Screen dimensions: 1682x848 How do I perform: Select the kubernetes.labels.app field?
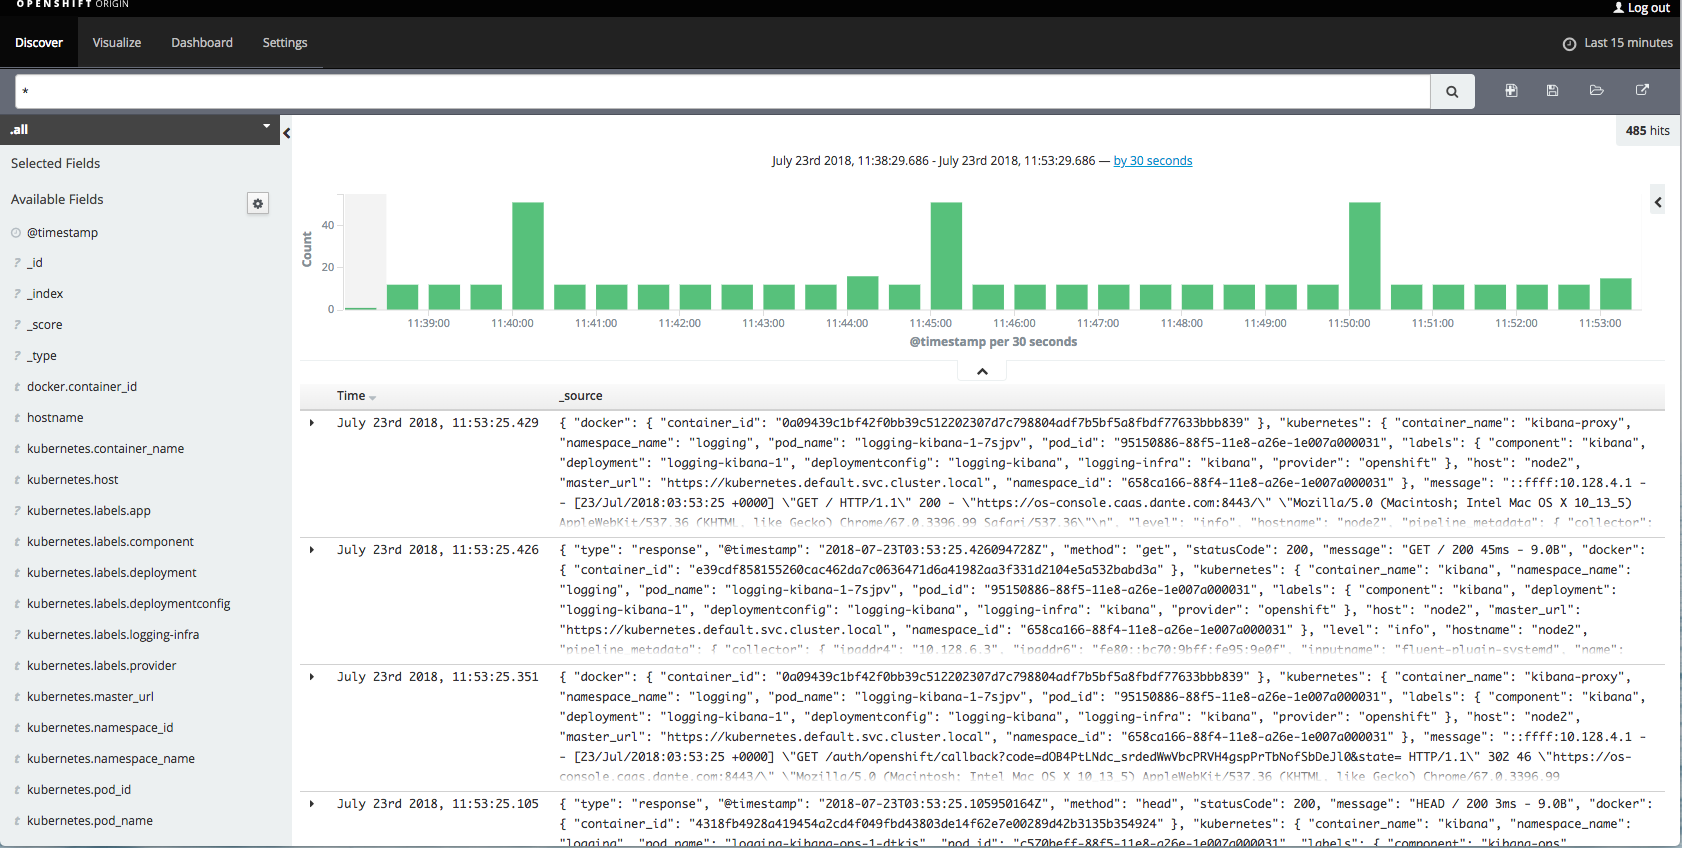[x=89, y=511]
